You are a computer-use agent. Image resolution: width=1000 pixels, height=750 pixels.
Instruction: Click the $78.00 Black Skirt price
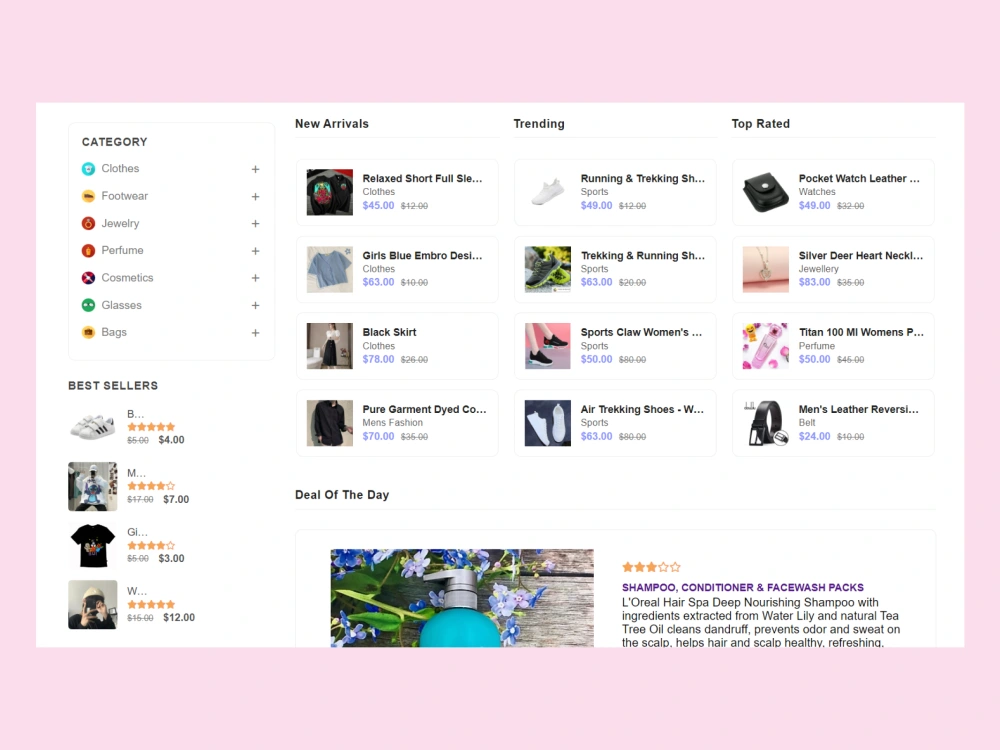click(x=378, y=359)
